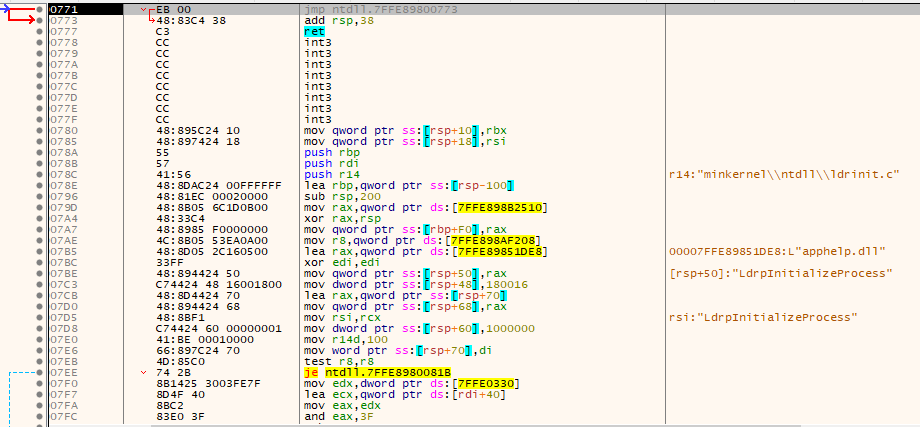Click the 'mov r14d,100' instruction
Image resolution: width=920 pixels, height=427 pixels.
[x=344, y=339]
